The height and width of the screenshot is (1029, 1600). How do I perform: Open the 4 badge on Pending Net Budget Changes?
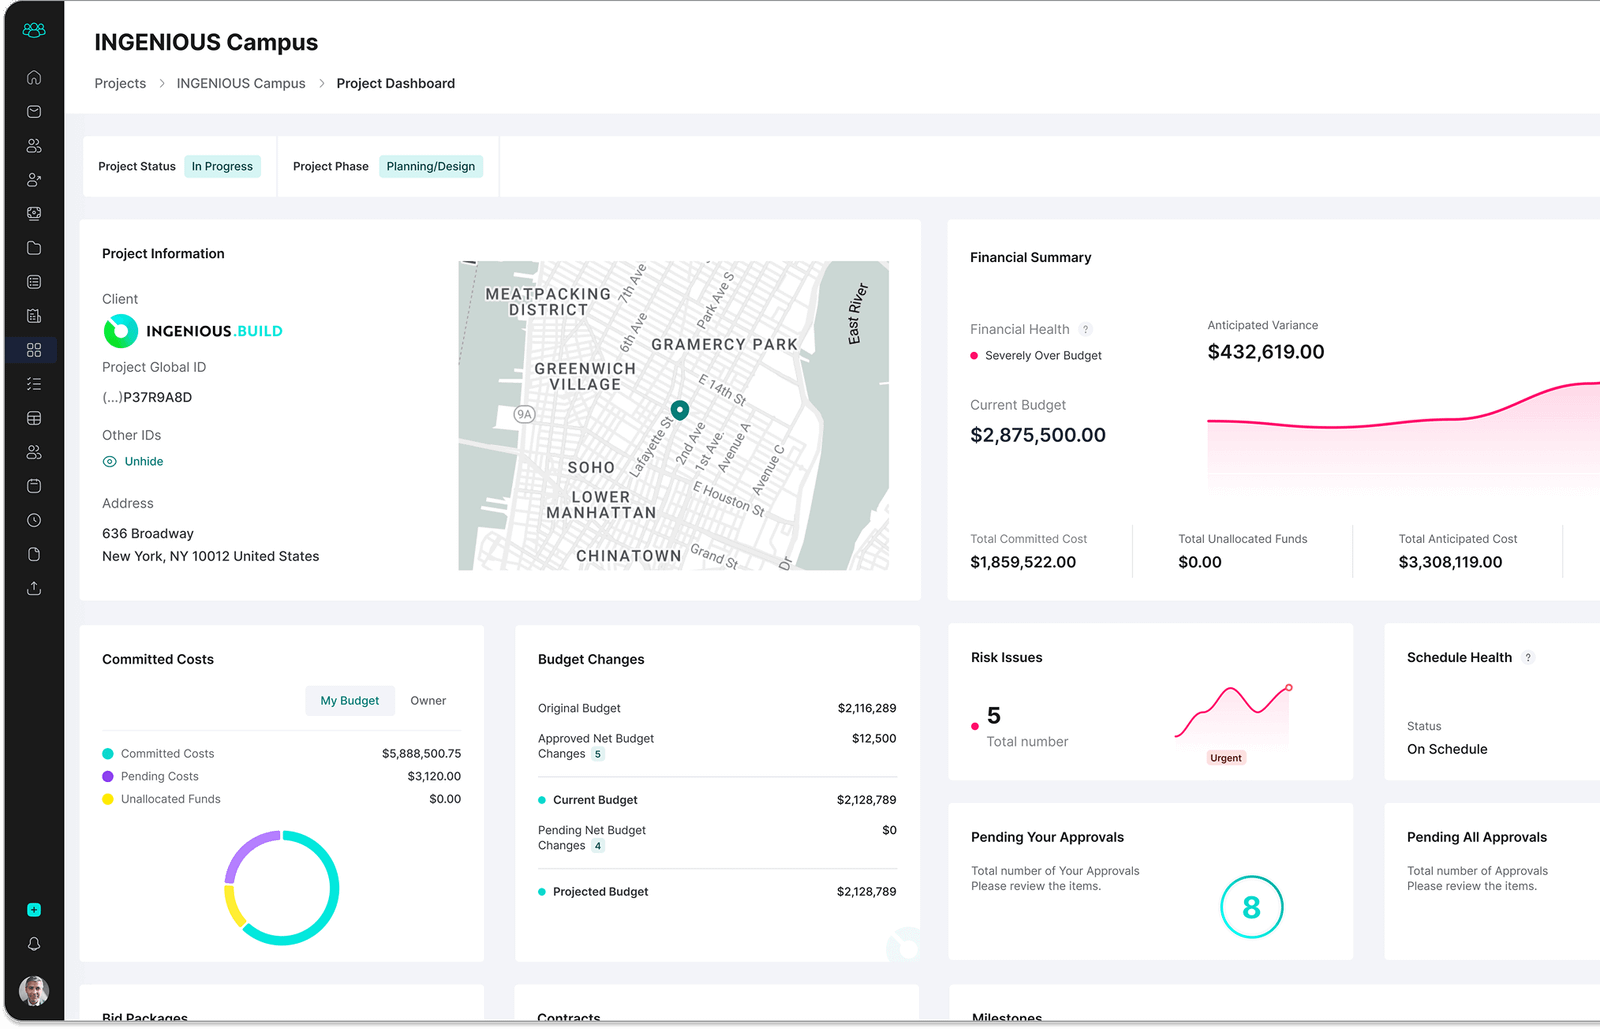pos(598,846)
